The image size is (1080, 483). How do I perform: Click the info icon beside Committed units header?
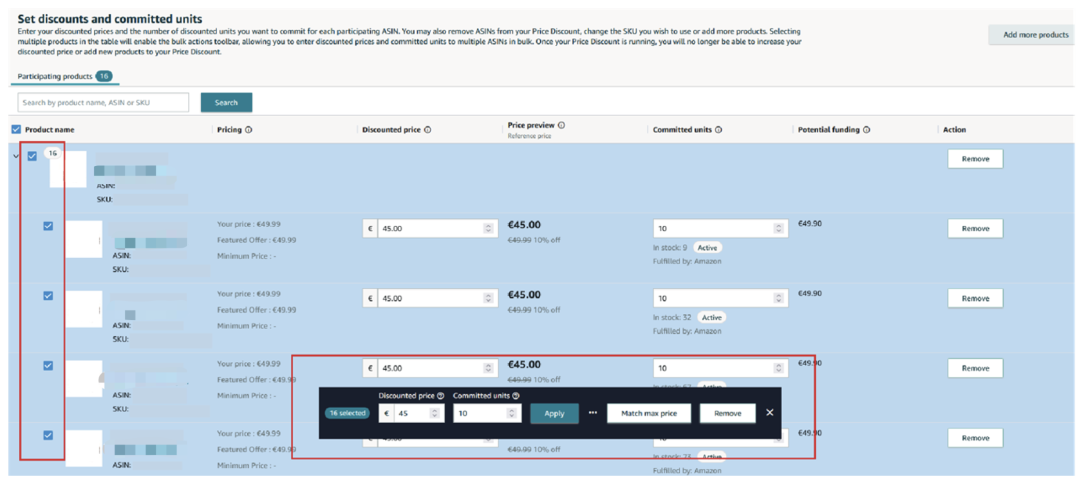(718, 130)
